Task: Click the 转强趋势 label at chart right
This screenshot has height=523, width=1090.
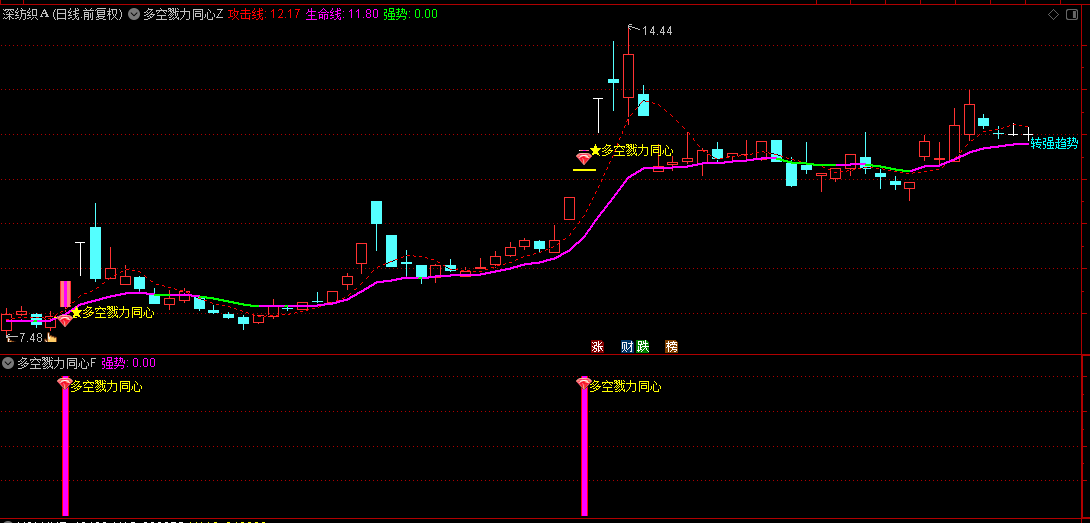Action: 1055,143
